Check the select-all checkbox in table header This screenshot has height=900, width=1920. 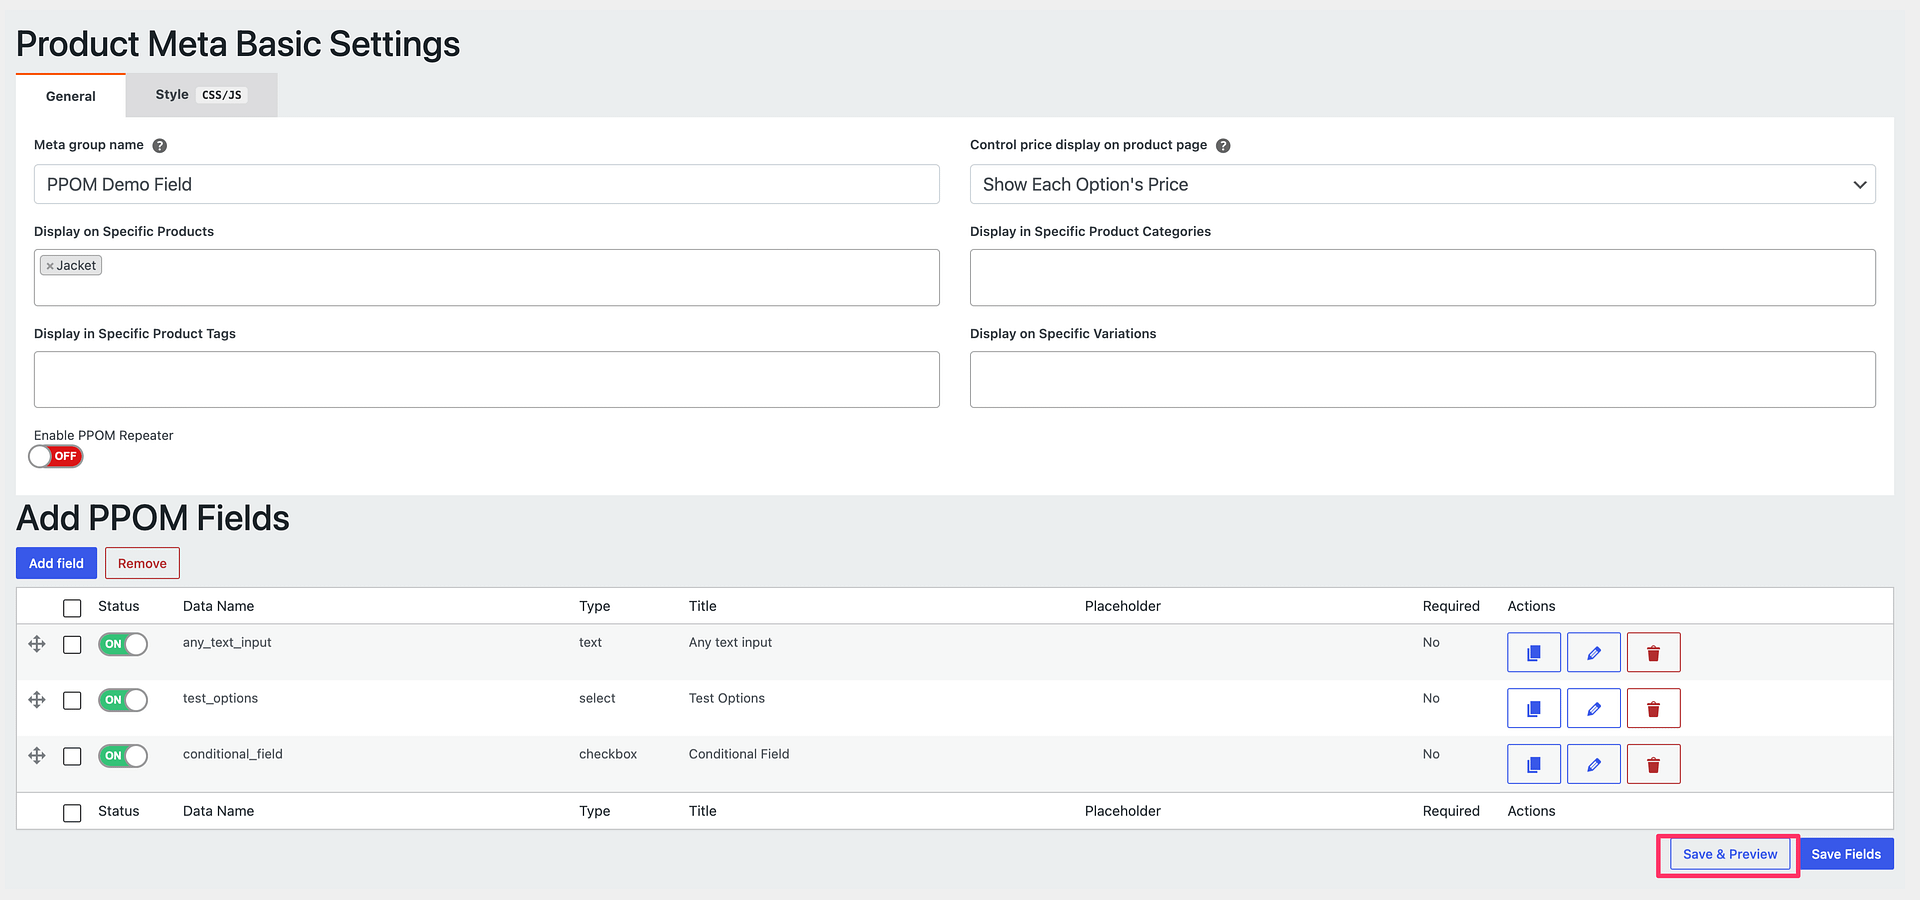click(x=72, y=608)
